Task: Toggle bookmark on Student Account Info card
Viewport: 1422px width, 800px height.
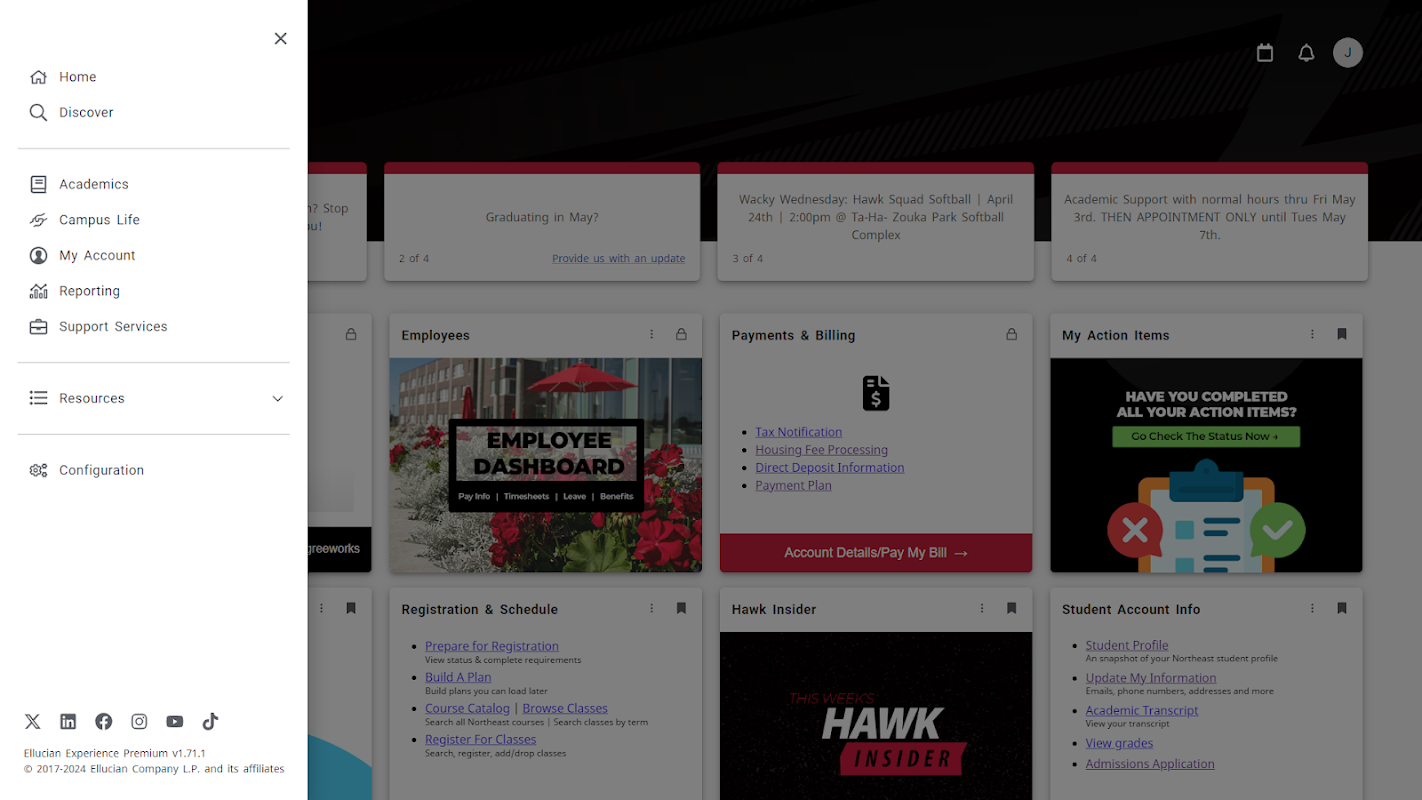Action: [1342, 608]
